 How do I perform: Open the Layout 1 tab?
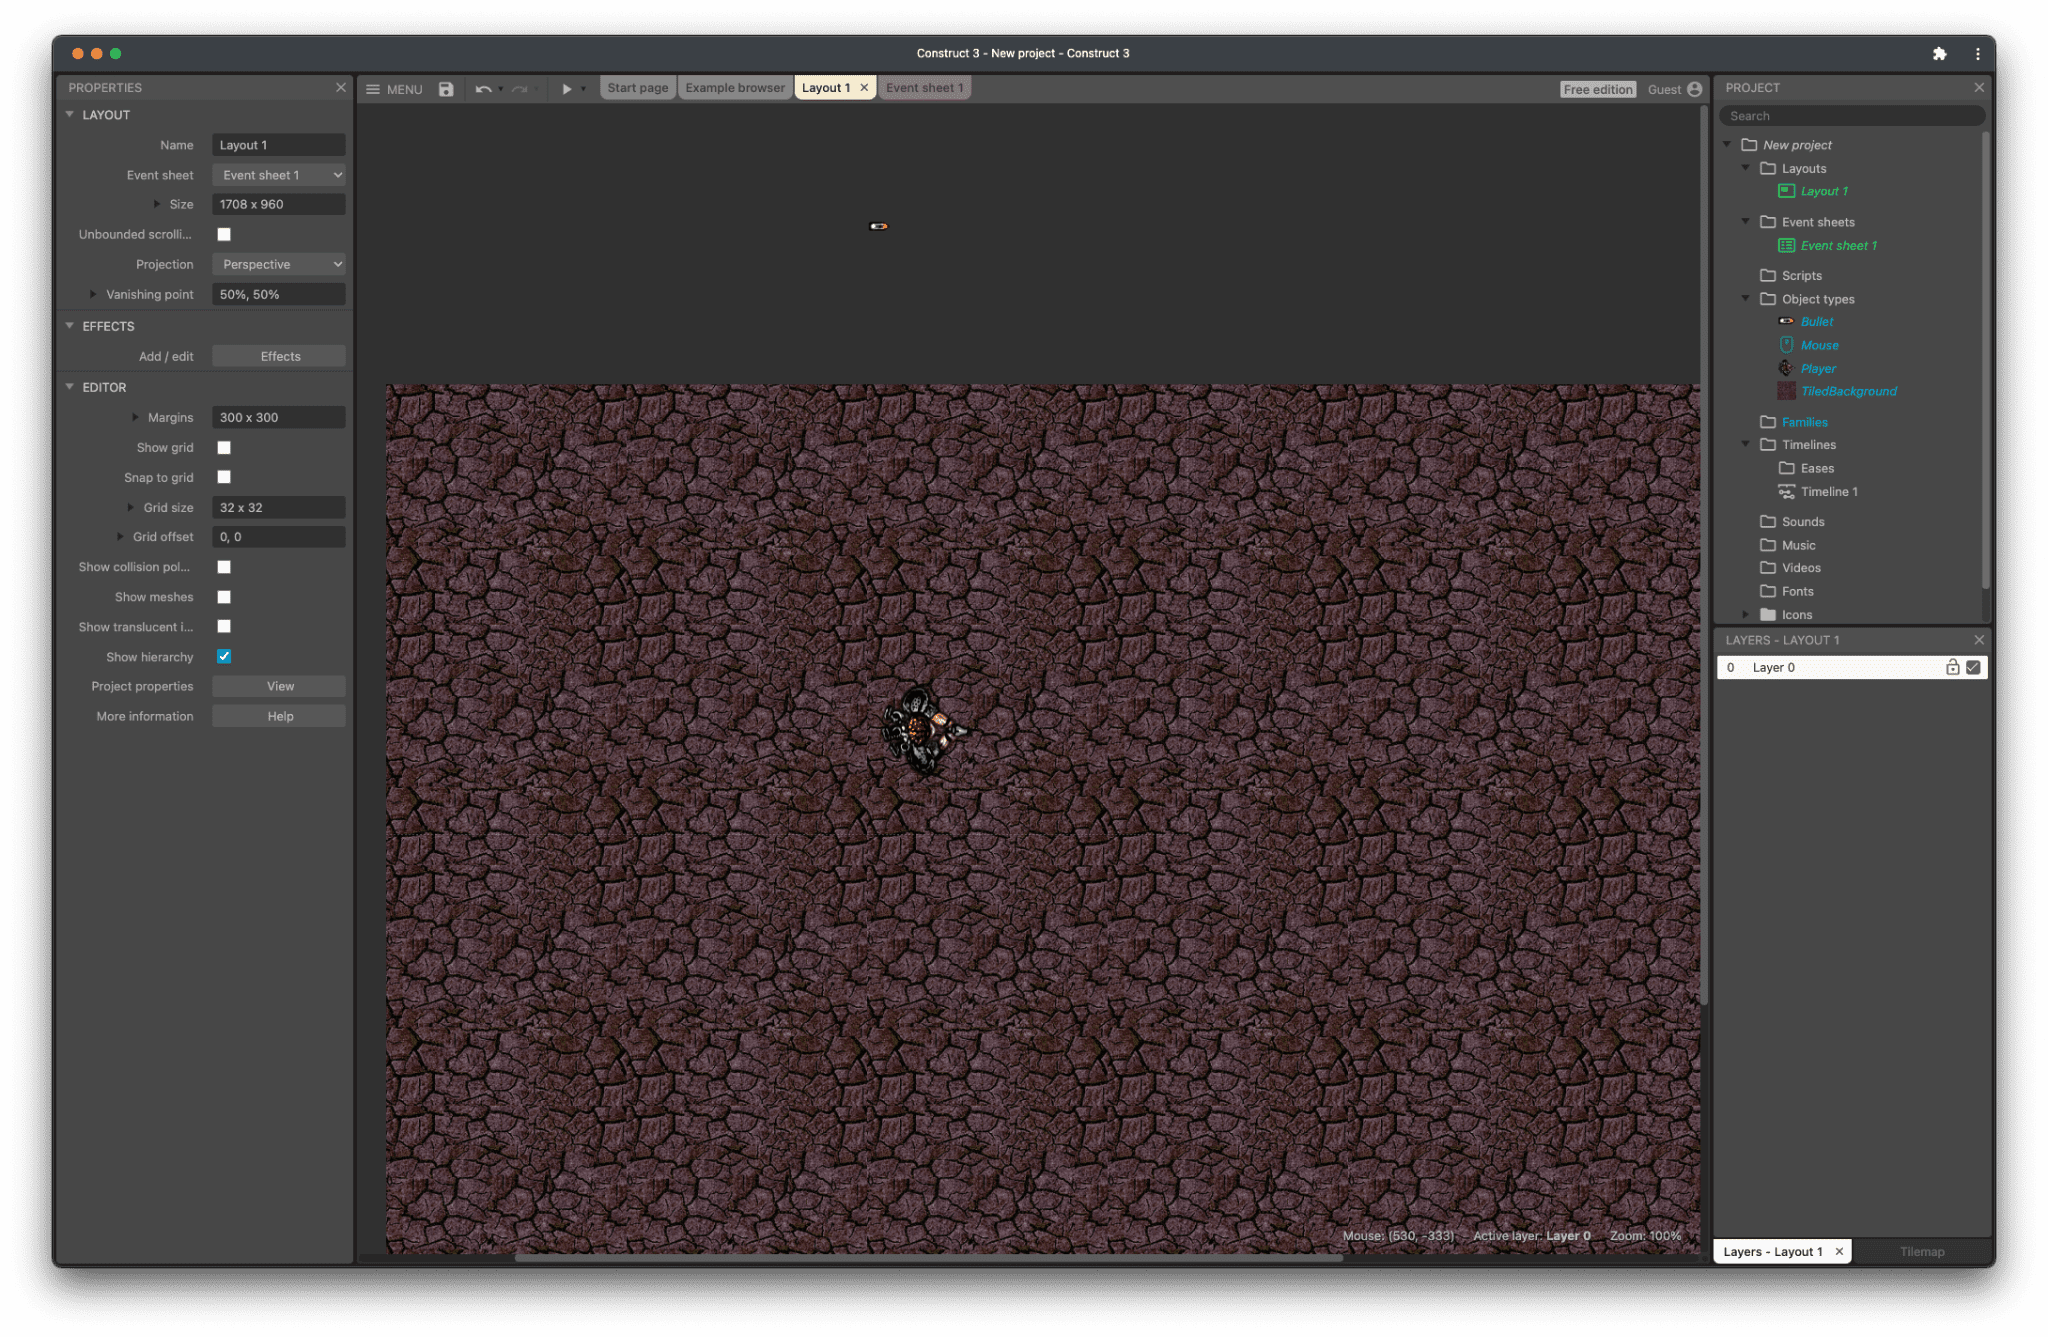[x=825, y=87]
